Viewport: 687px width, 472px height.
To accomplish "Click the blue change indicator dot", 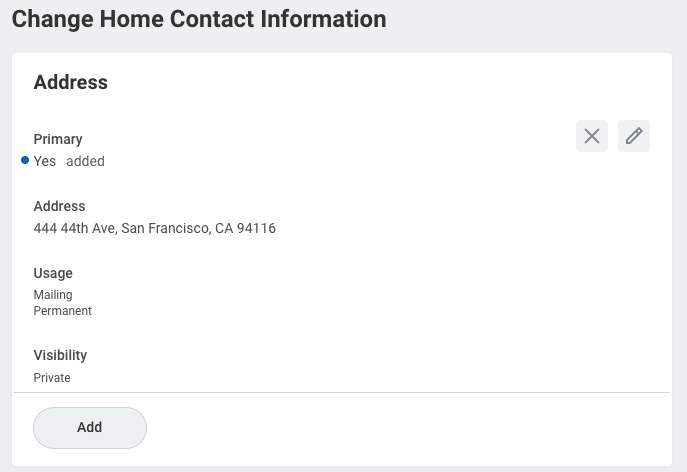I will click(x=25, y=161).
